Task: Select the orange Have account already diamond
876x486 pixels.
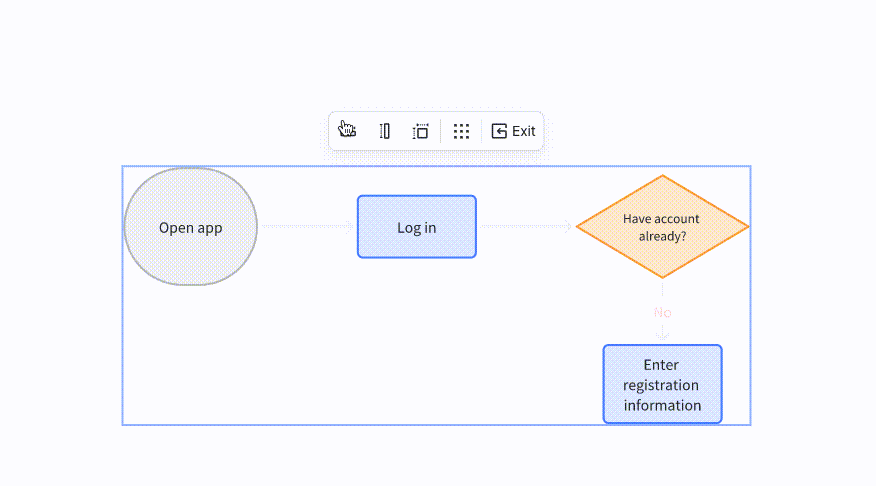Action: pos(663,227)
